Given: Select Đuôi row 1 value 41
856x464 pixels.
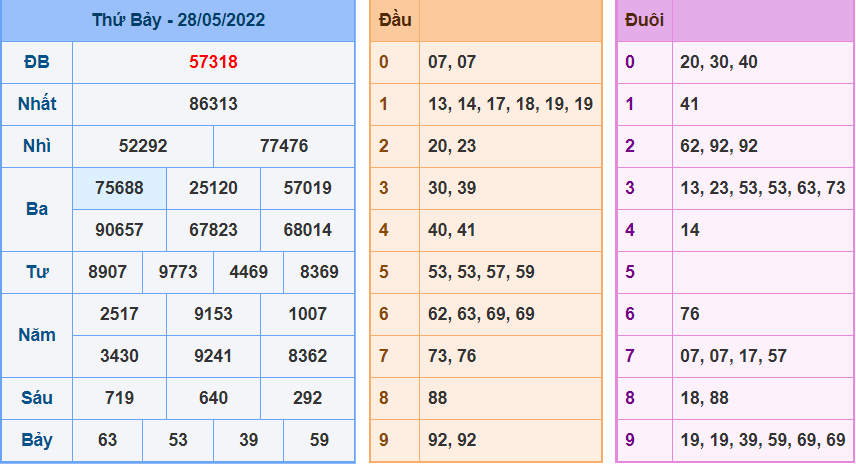Looking at the screenshot, I should click(x=689, y=104).
